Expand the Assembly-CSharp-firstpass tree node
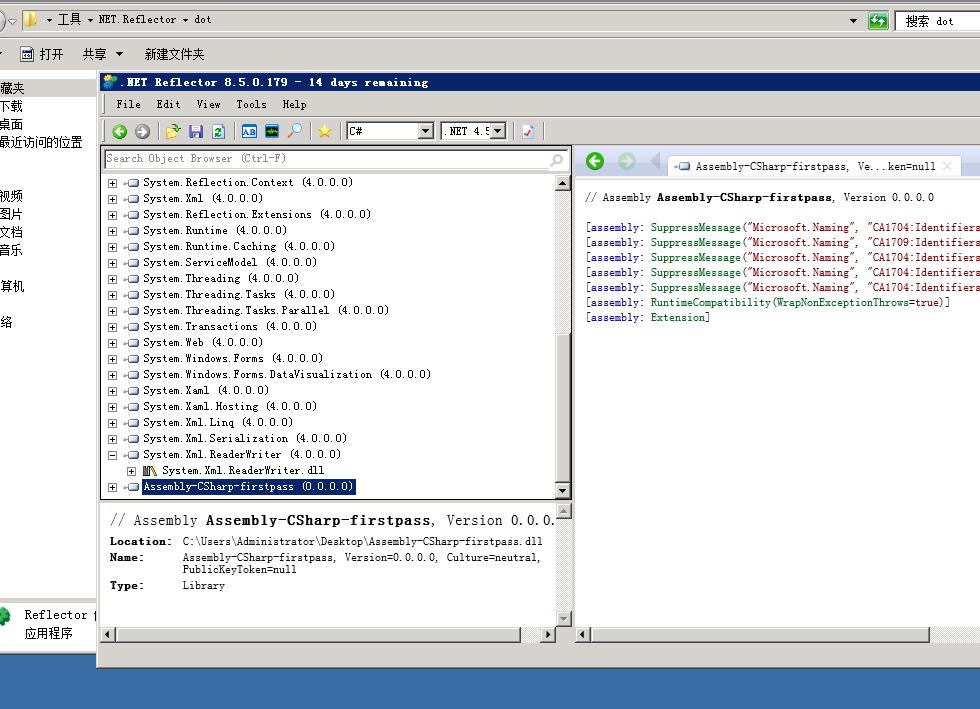 [x=113, y=487]
